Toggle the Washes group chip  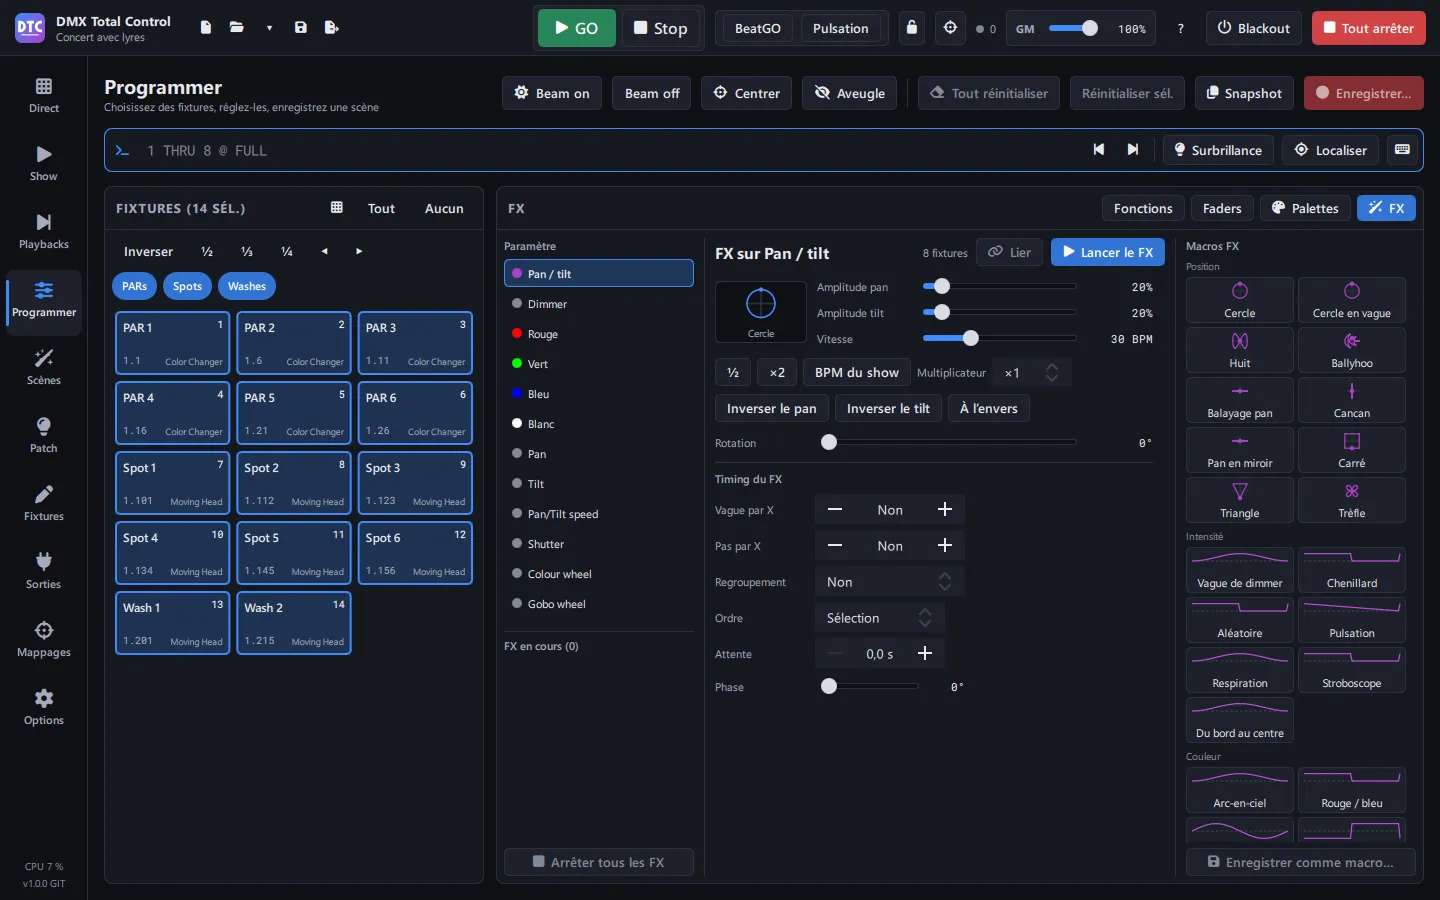(x=247, y=286)
